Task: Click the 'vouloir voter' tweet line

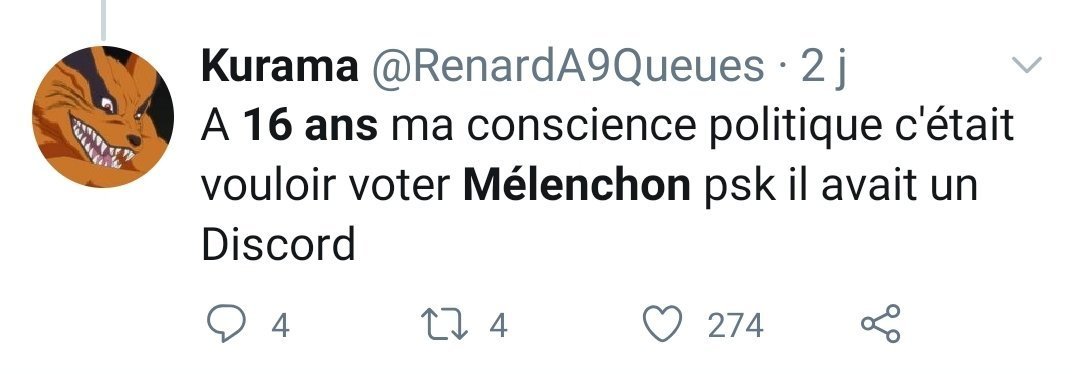Action: (325, 186)
